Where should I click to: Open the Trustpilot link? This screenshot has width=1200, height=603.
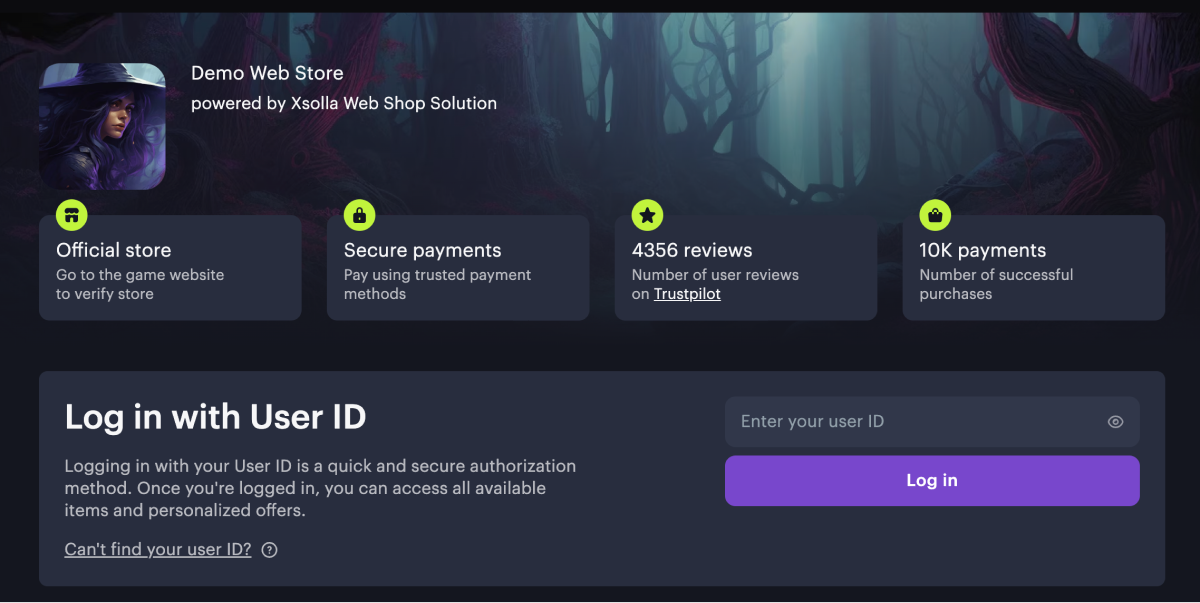[x=687, y=294]
